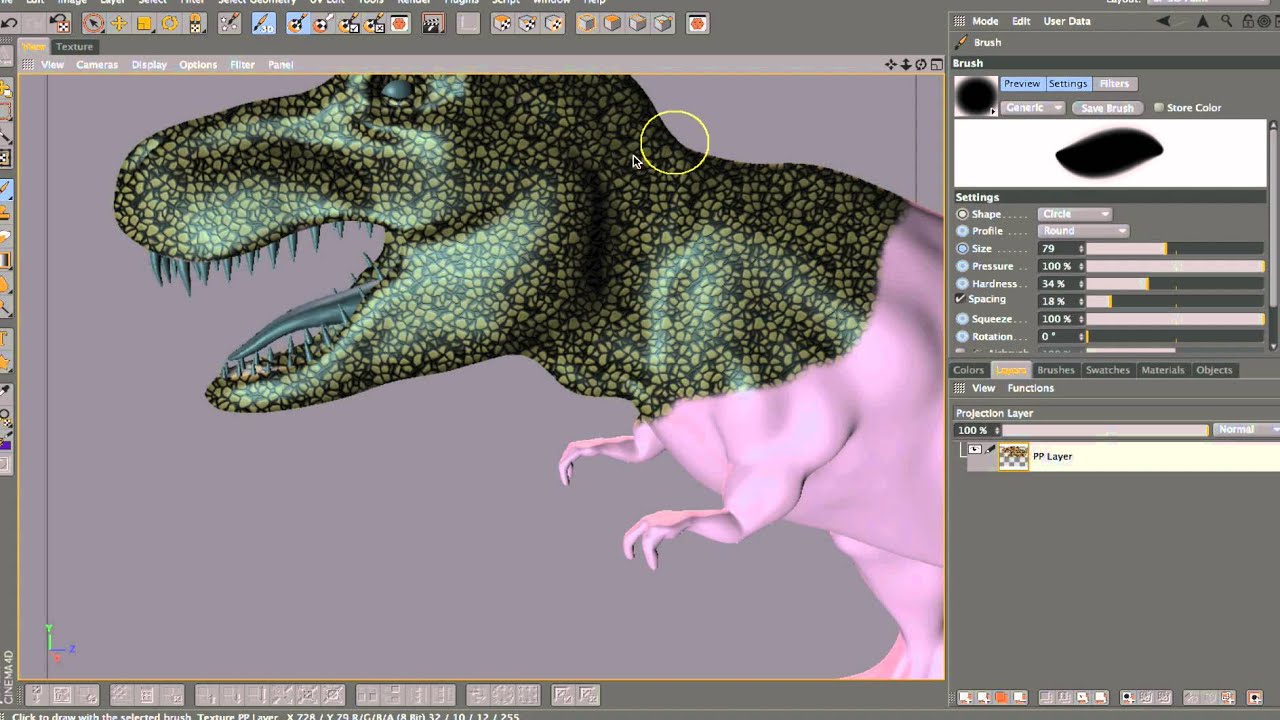The image size is (1280, 720).
Task: Click the Filters button in Brush panel
Action: 1114,84
